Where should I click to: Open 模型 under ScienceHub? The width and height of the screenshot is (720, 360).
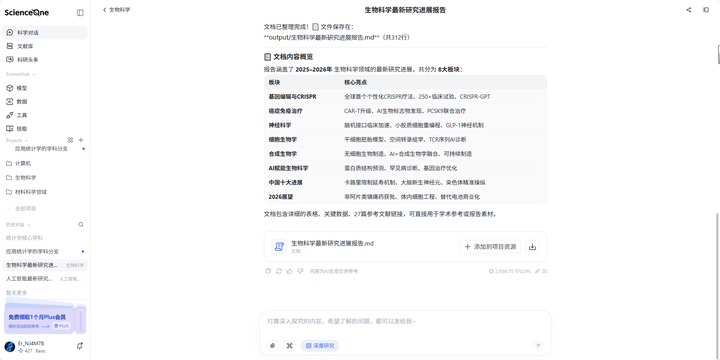[x=45, y=88]
